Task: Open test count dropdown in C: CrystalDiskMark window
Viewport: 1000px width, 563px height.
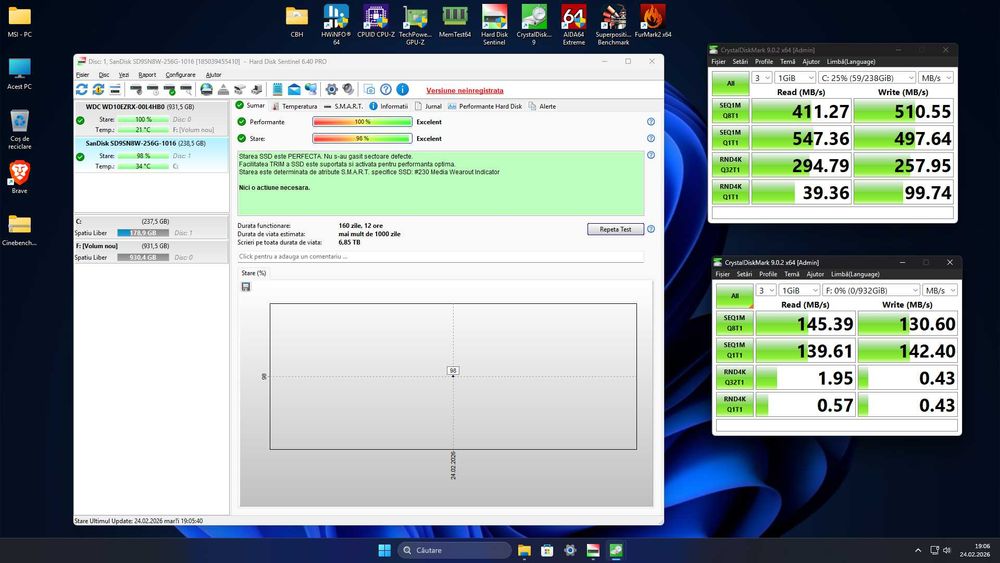Action: (x=761, y=78)
